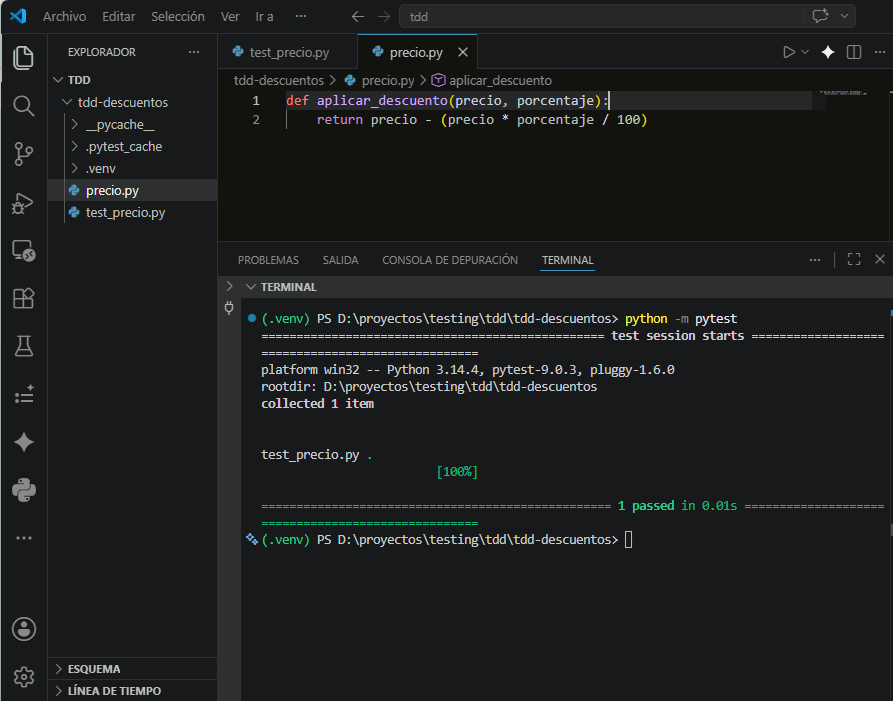The image size is (893, 701).
Task: Open the Ir a menu
Action: coord(264,17)
